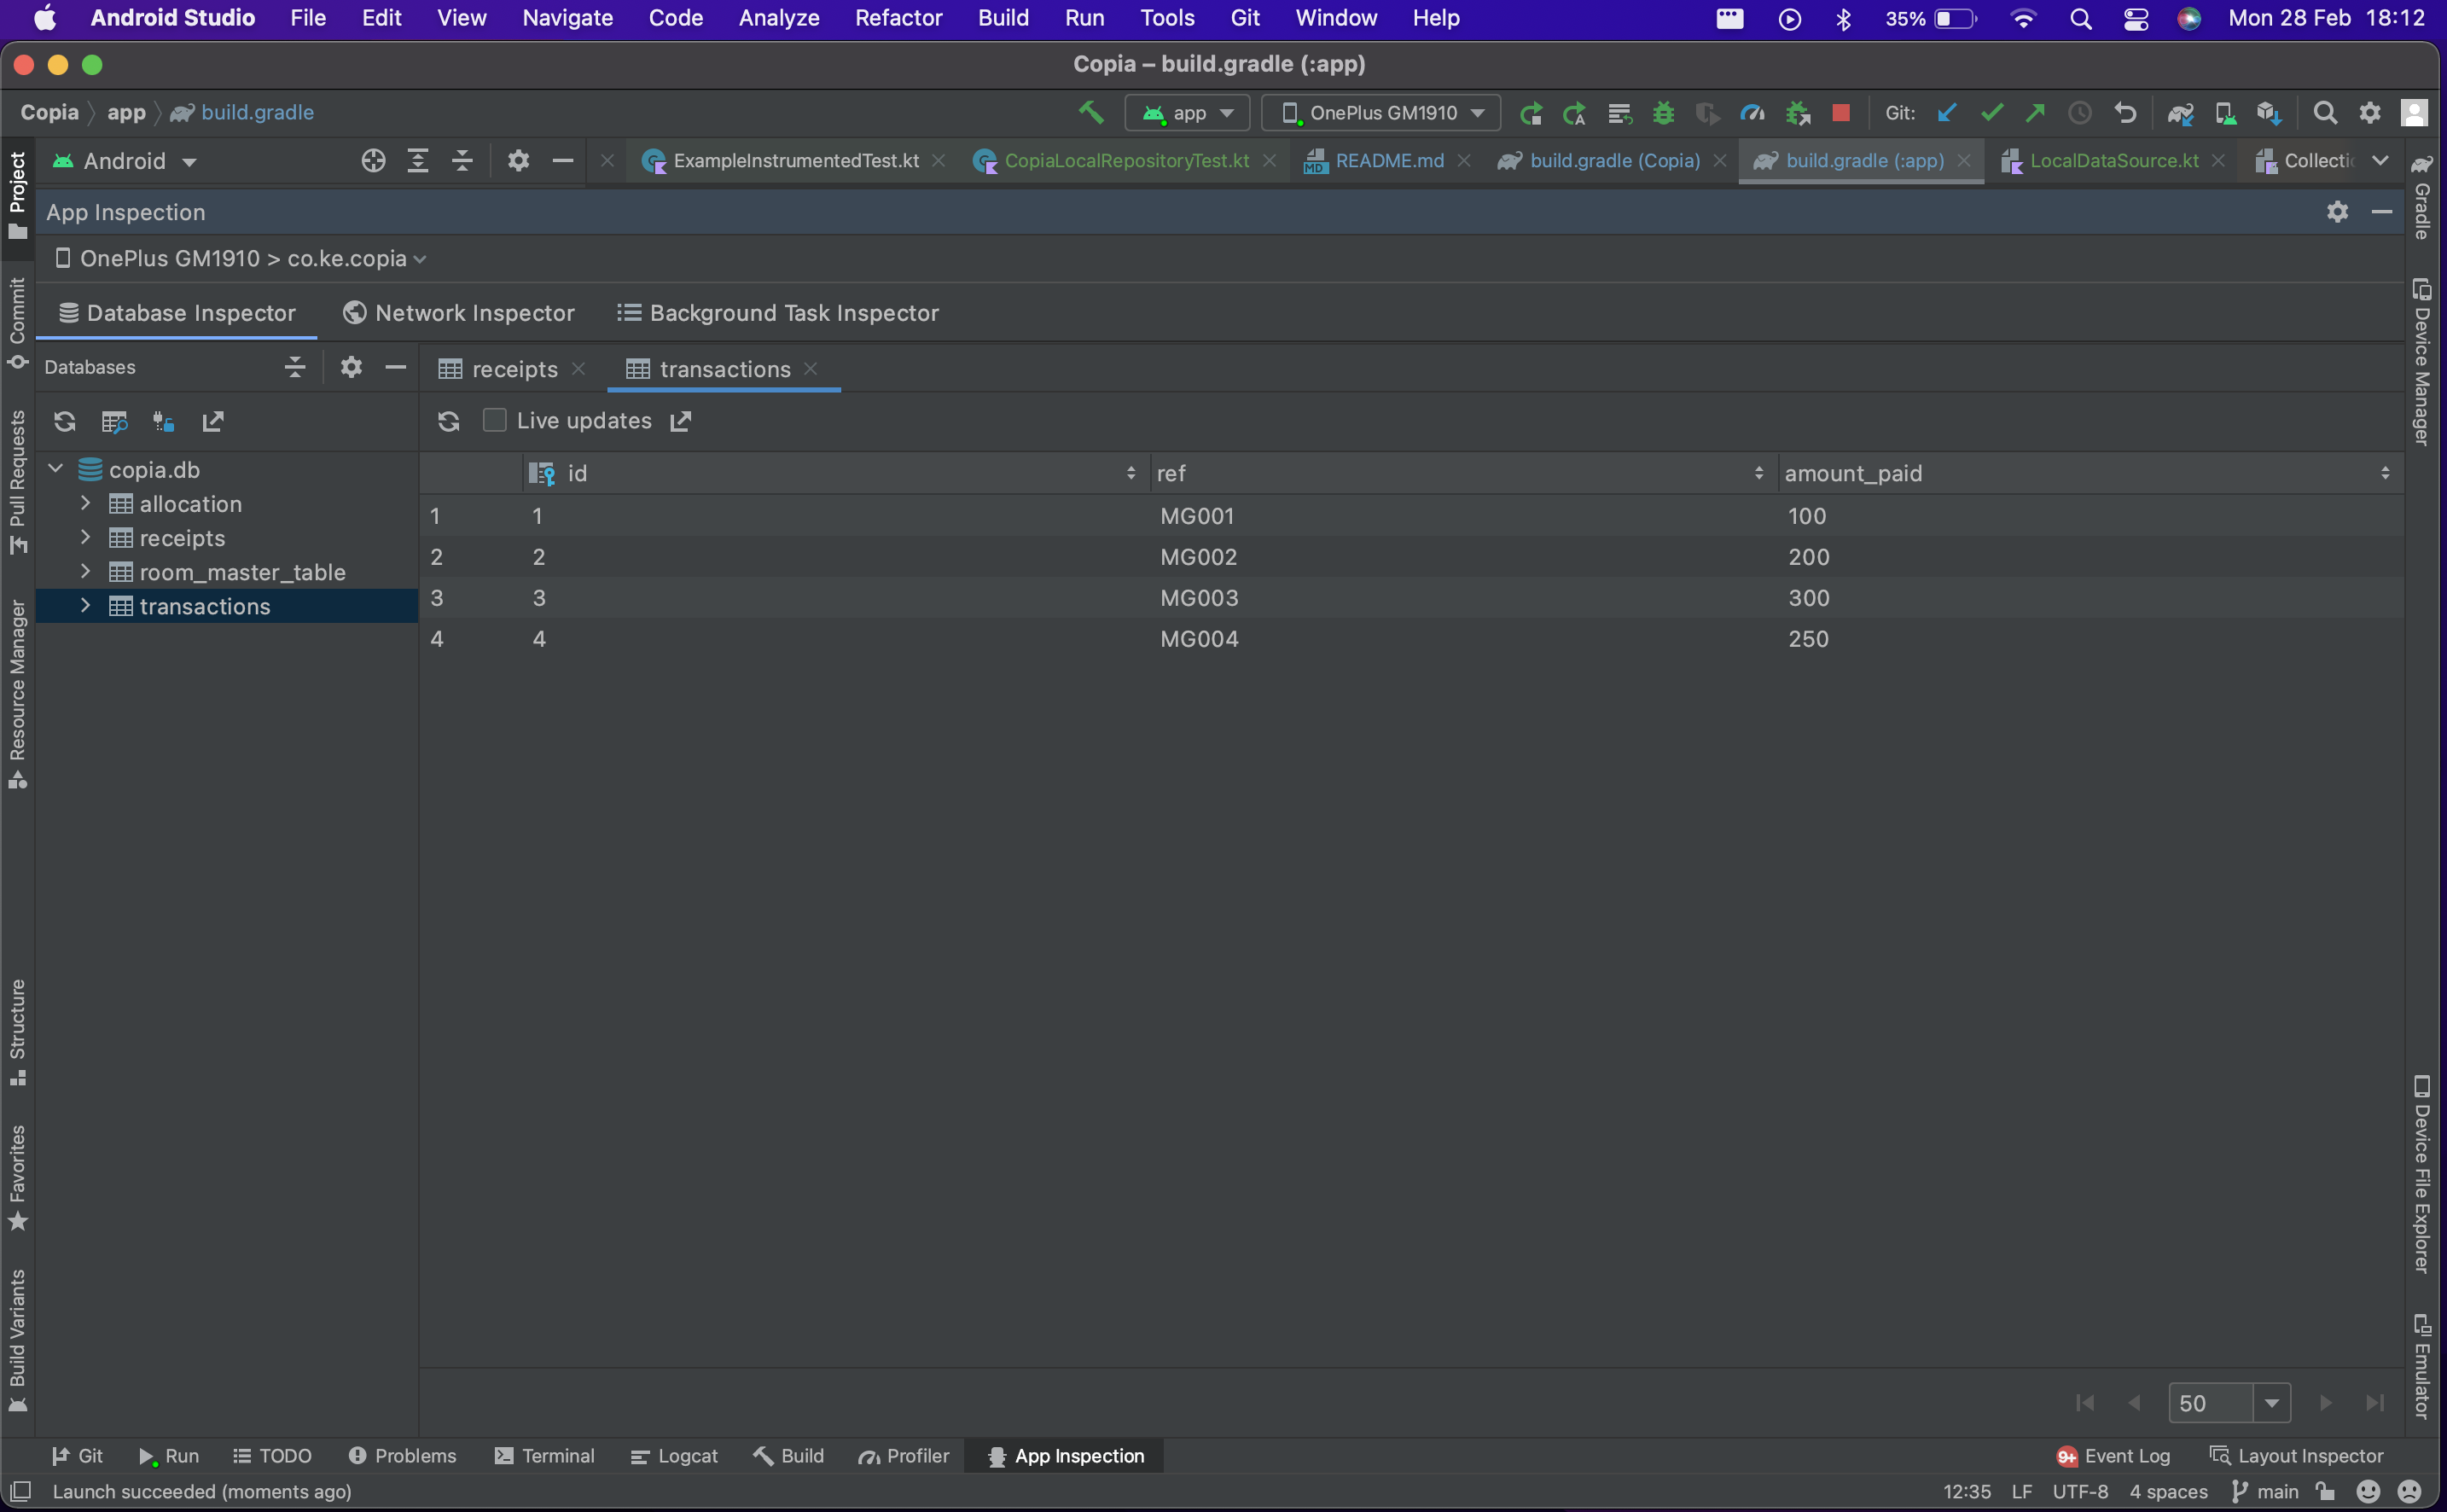The height and width of the screenshot is (1512, 2447).
Task: Export transactions table to file
Action: 681,421
